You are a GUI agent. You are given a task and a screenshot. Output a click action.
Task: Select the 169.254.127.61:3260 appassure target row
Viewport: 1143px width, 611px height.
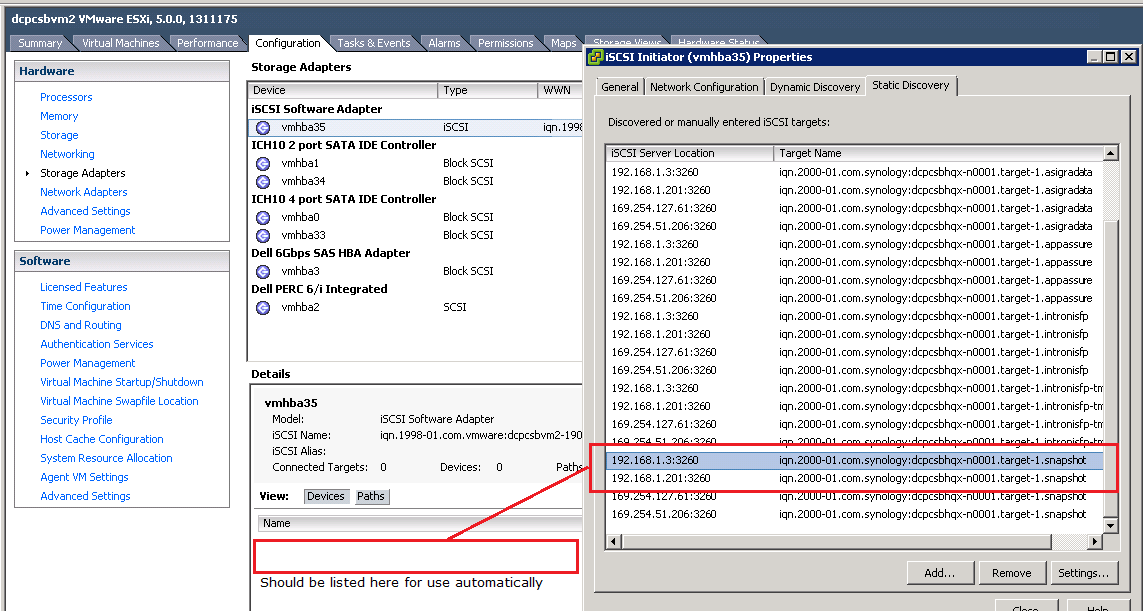tap(854, 280)
